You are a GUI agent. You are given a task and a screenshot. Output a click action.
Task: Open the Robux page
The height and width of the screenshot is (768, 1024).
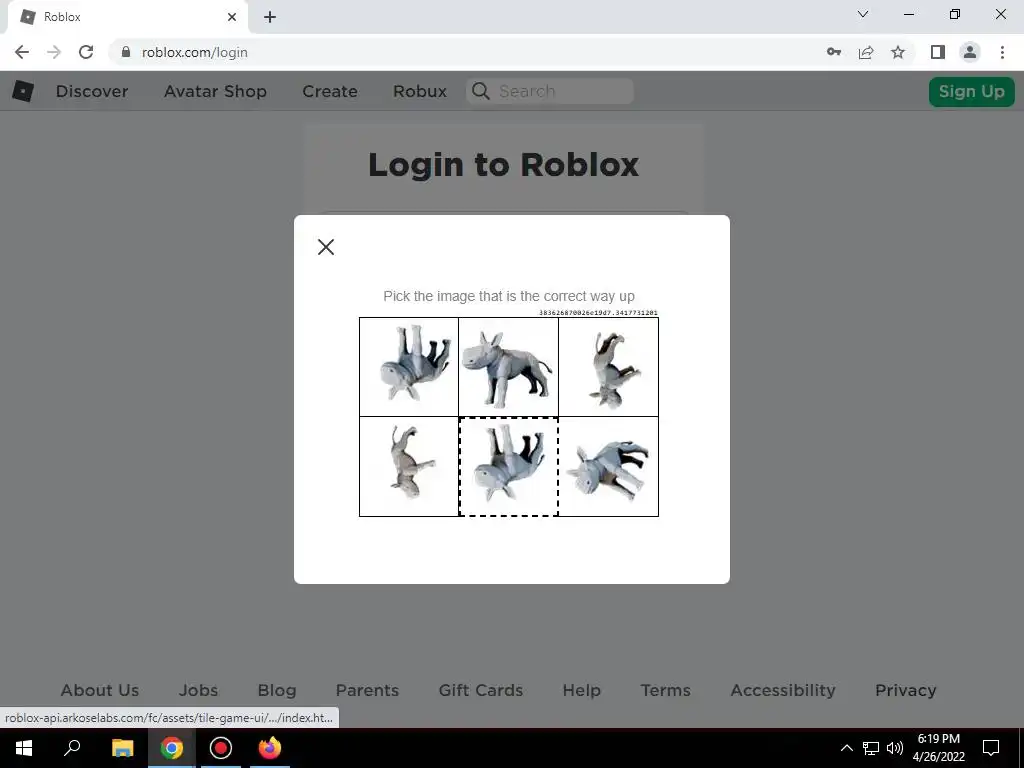pyautogui.click(x=420, y=91)
